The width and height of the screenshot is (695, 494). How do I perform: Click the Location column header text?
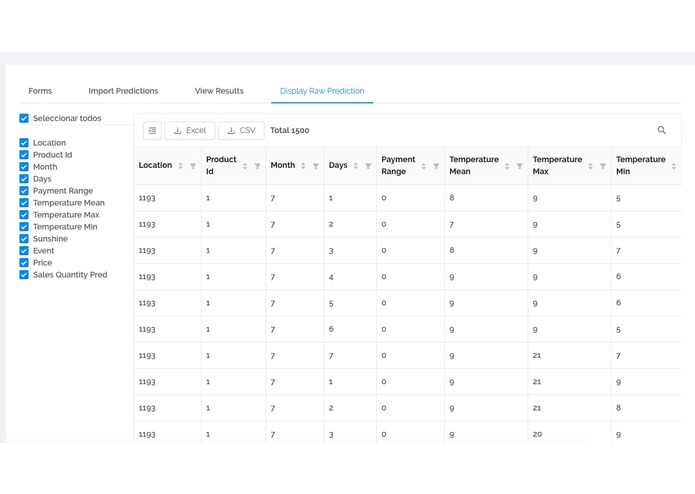155,165
